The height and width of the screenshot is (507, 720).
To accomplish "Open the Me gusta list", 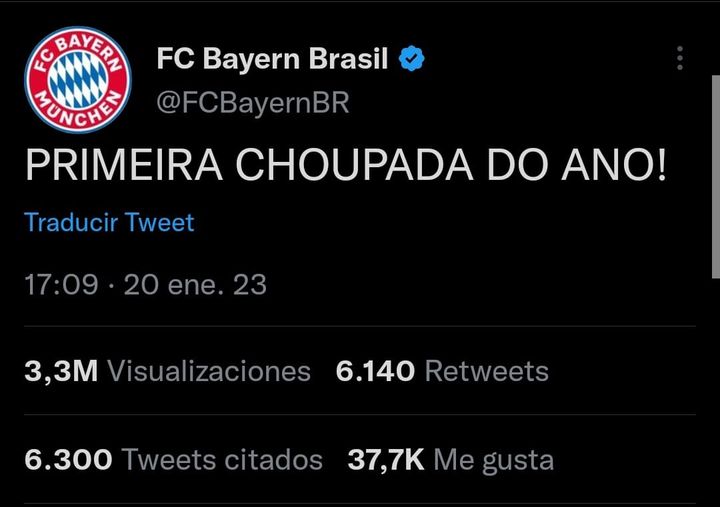I will [494, 460].
